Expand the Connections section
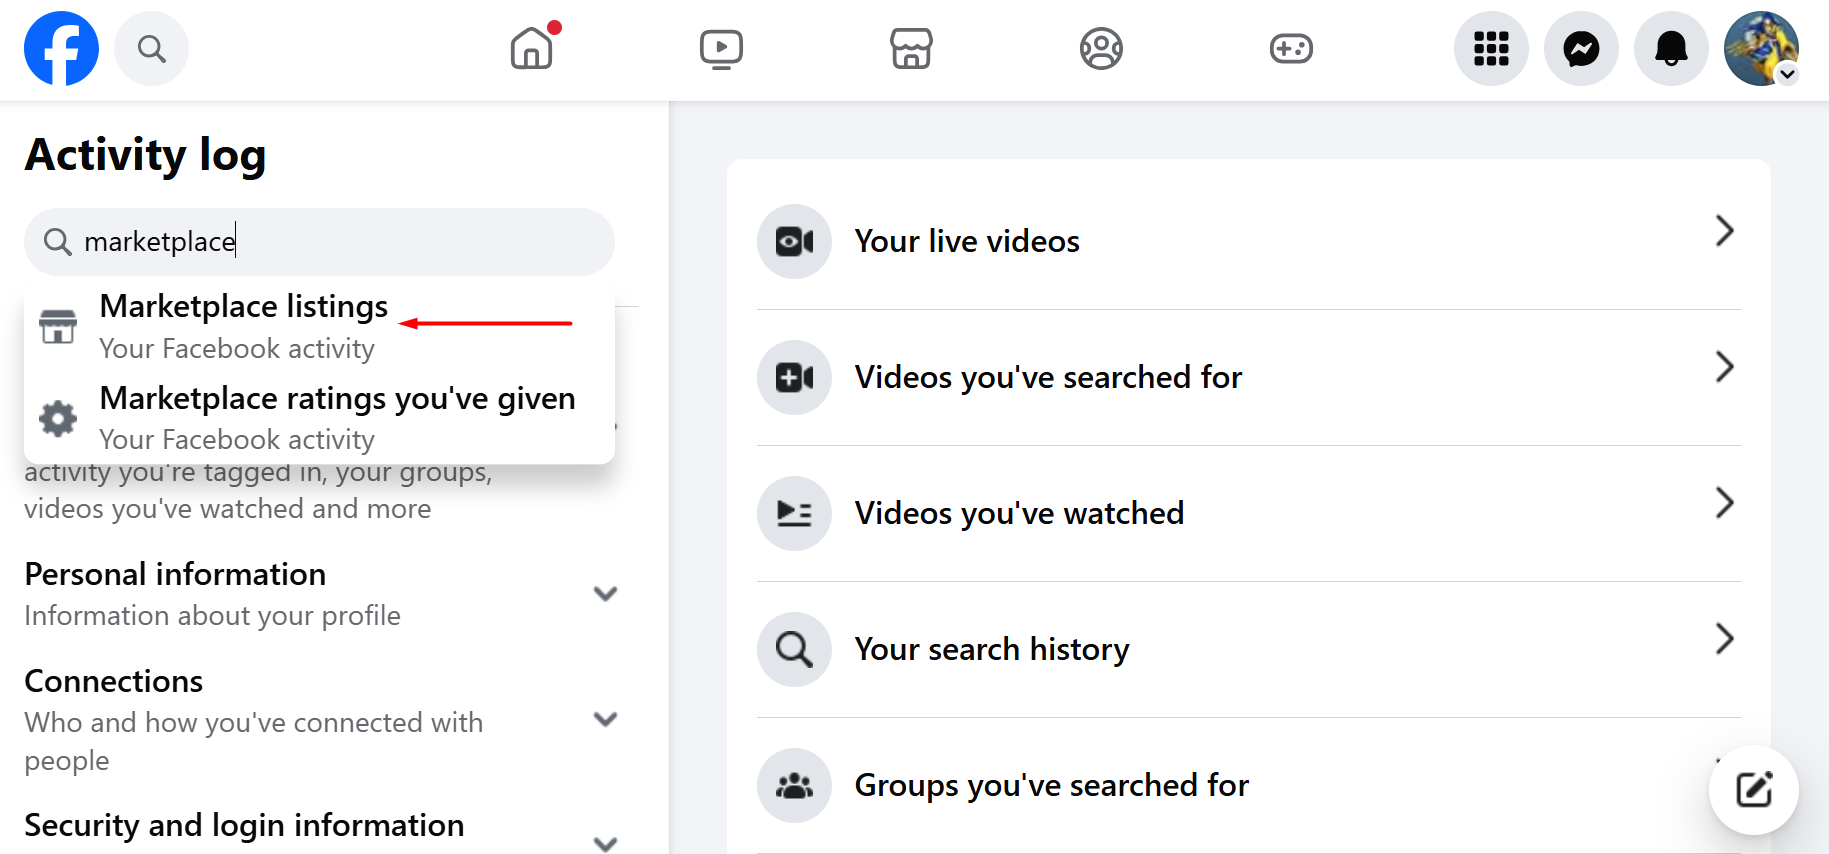The image size is (1829, 854). 605,719
